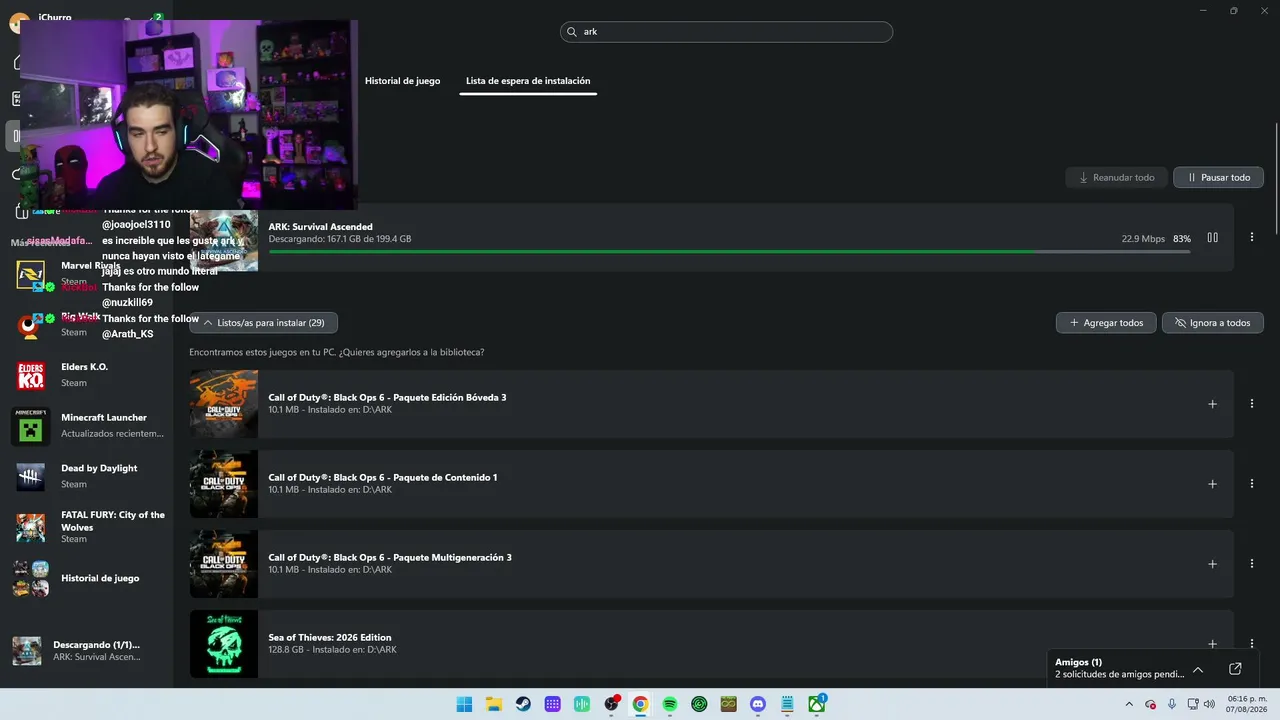Open more options for Paquete Multigeneración 3
The height and width of the screenshot is (720, 1280).
click(1252, 564)
